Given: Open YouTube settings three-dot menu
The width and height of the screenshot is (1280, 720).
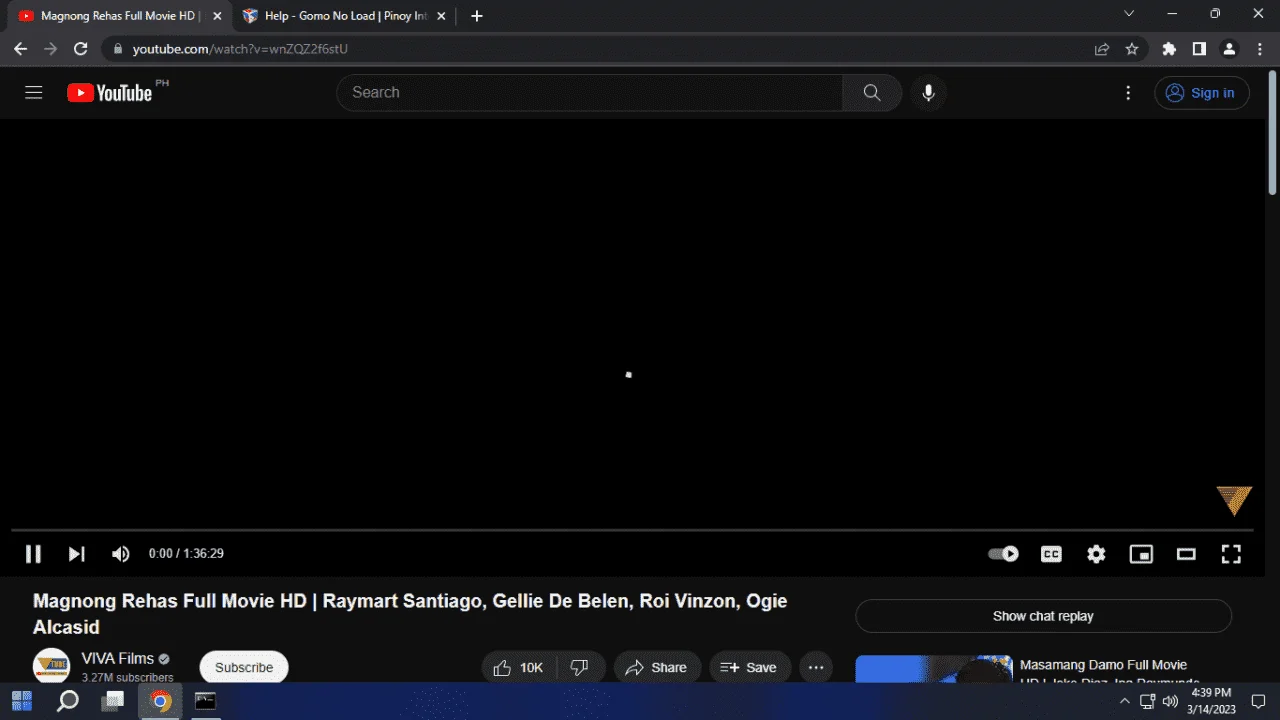Looking at the screenshot, I should pos(1128,93).
